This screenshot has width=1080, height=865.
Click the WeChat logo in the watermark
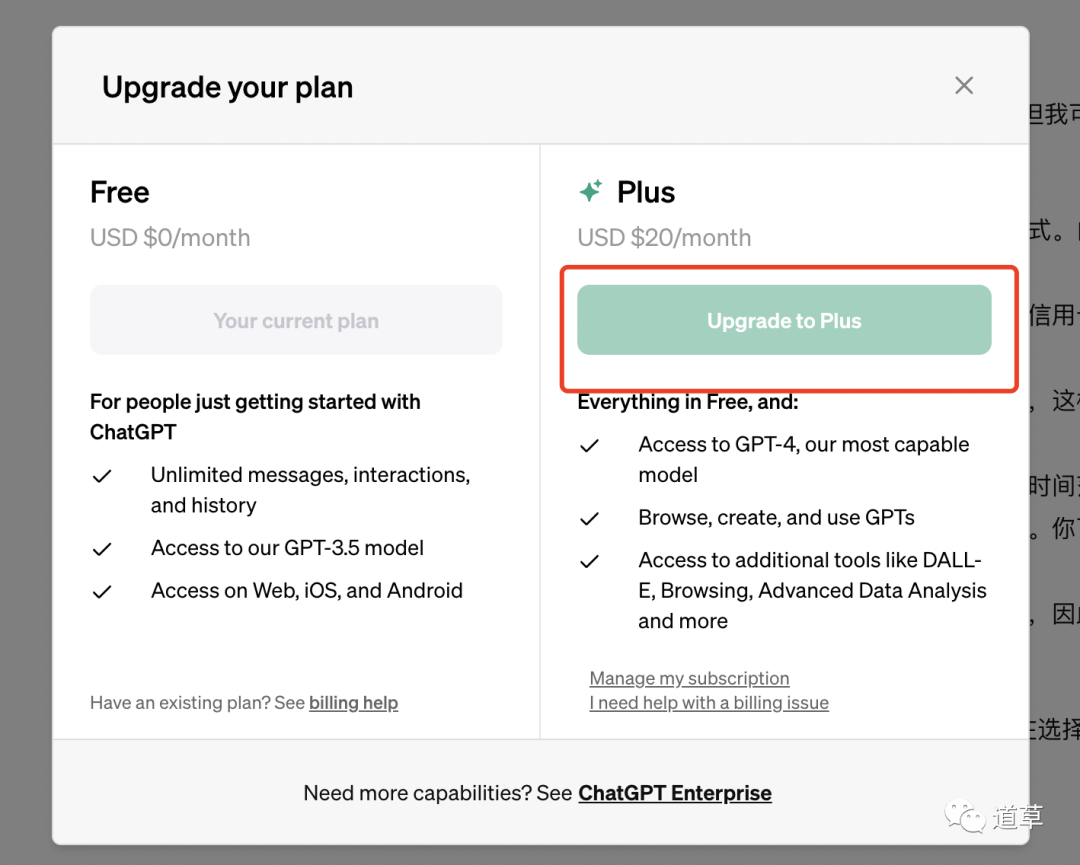(966, 817)
